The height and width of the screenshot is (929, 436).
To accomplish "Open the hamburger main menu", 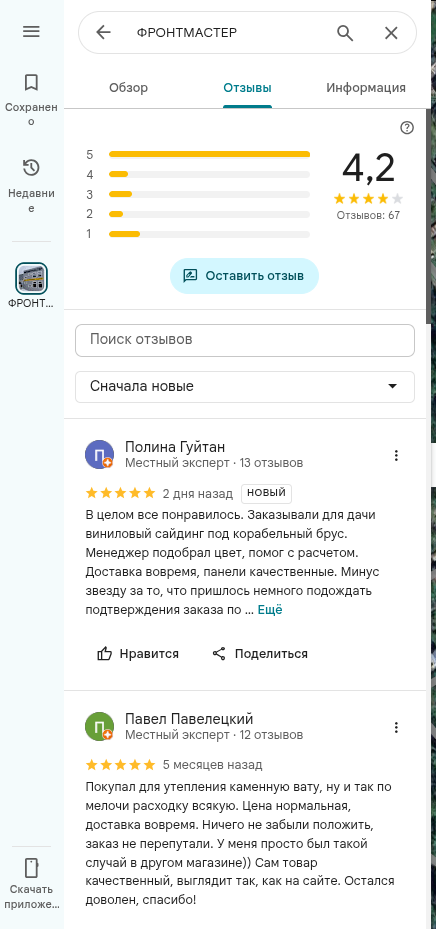I will point(31,31).
